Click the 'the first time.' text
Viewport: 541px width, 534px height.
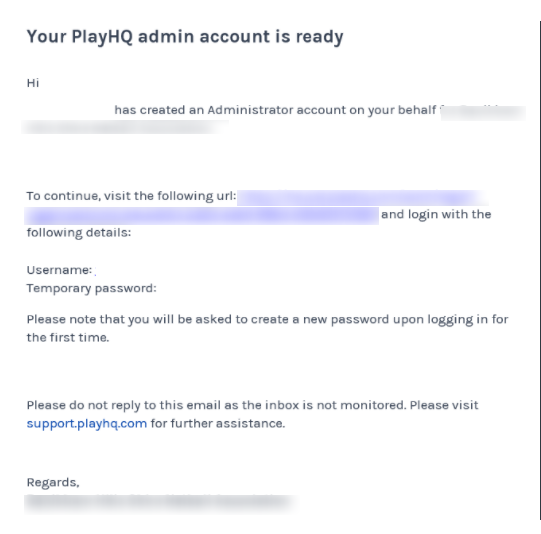[68, 338]
